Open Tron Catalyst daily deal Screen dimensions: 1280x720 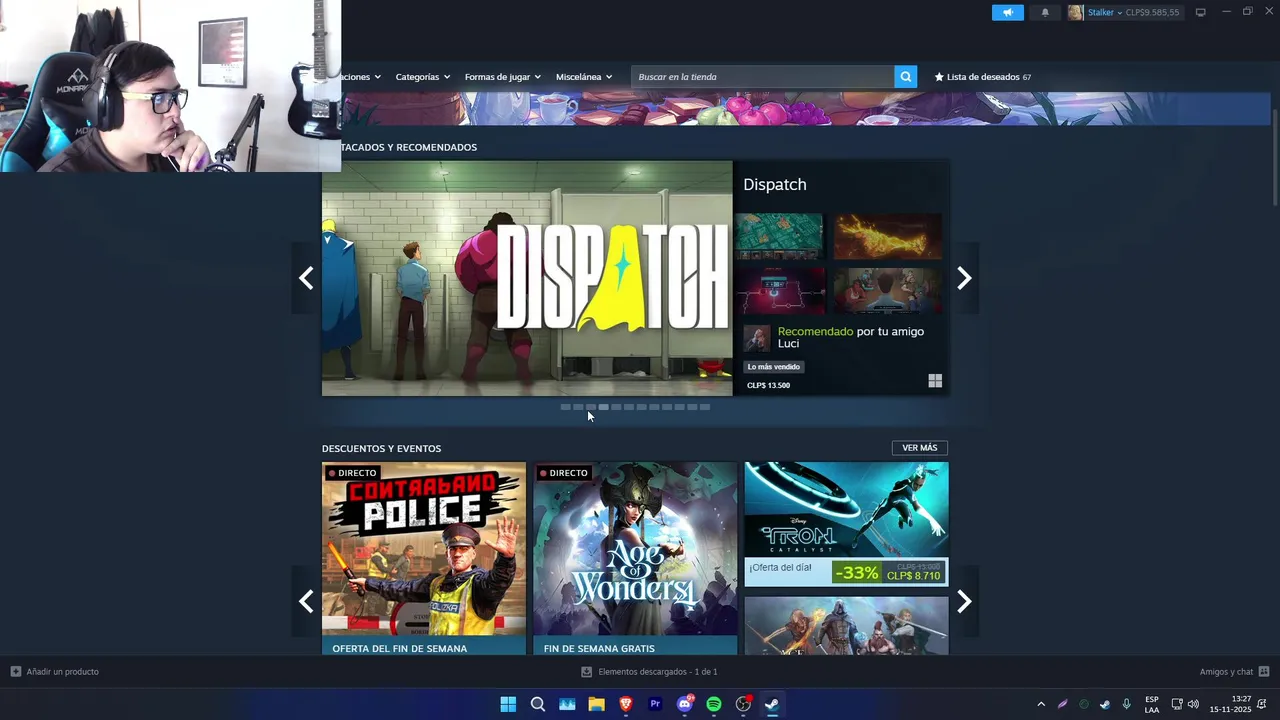pos(846,524)
